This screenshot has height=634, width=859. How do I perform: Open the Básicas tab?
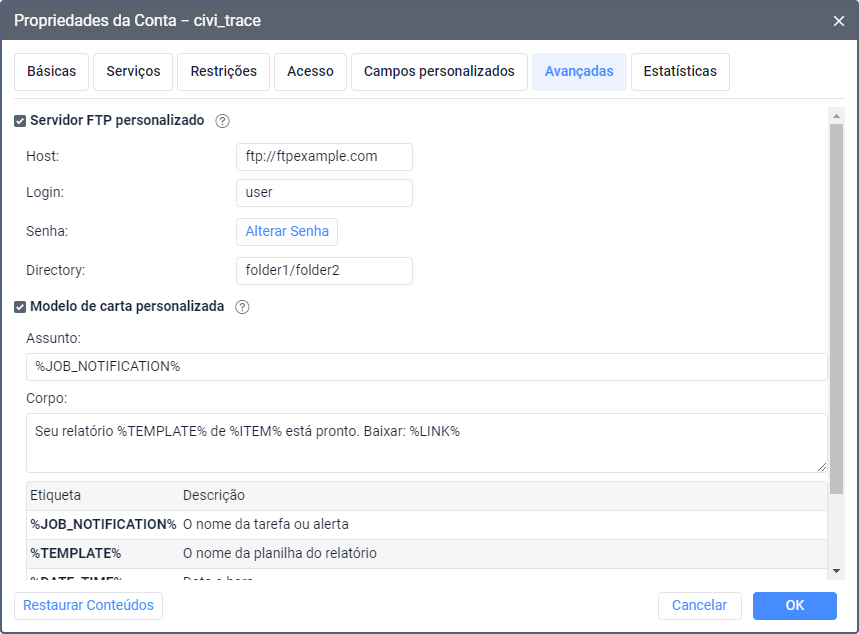click(x=51, y=72)
